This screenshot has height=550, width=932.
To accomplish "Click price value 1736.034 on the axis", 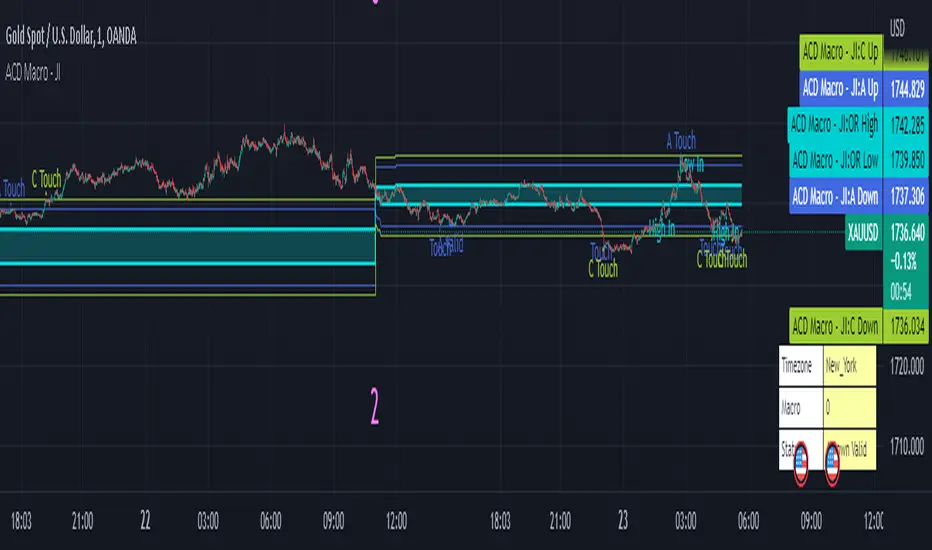I will coord(907,326).
